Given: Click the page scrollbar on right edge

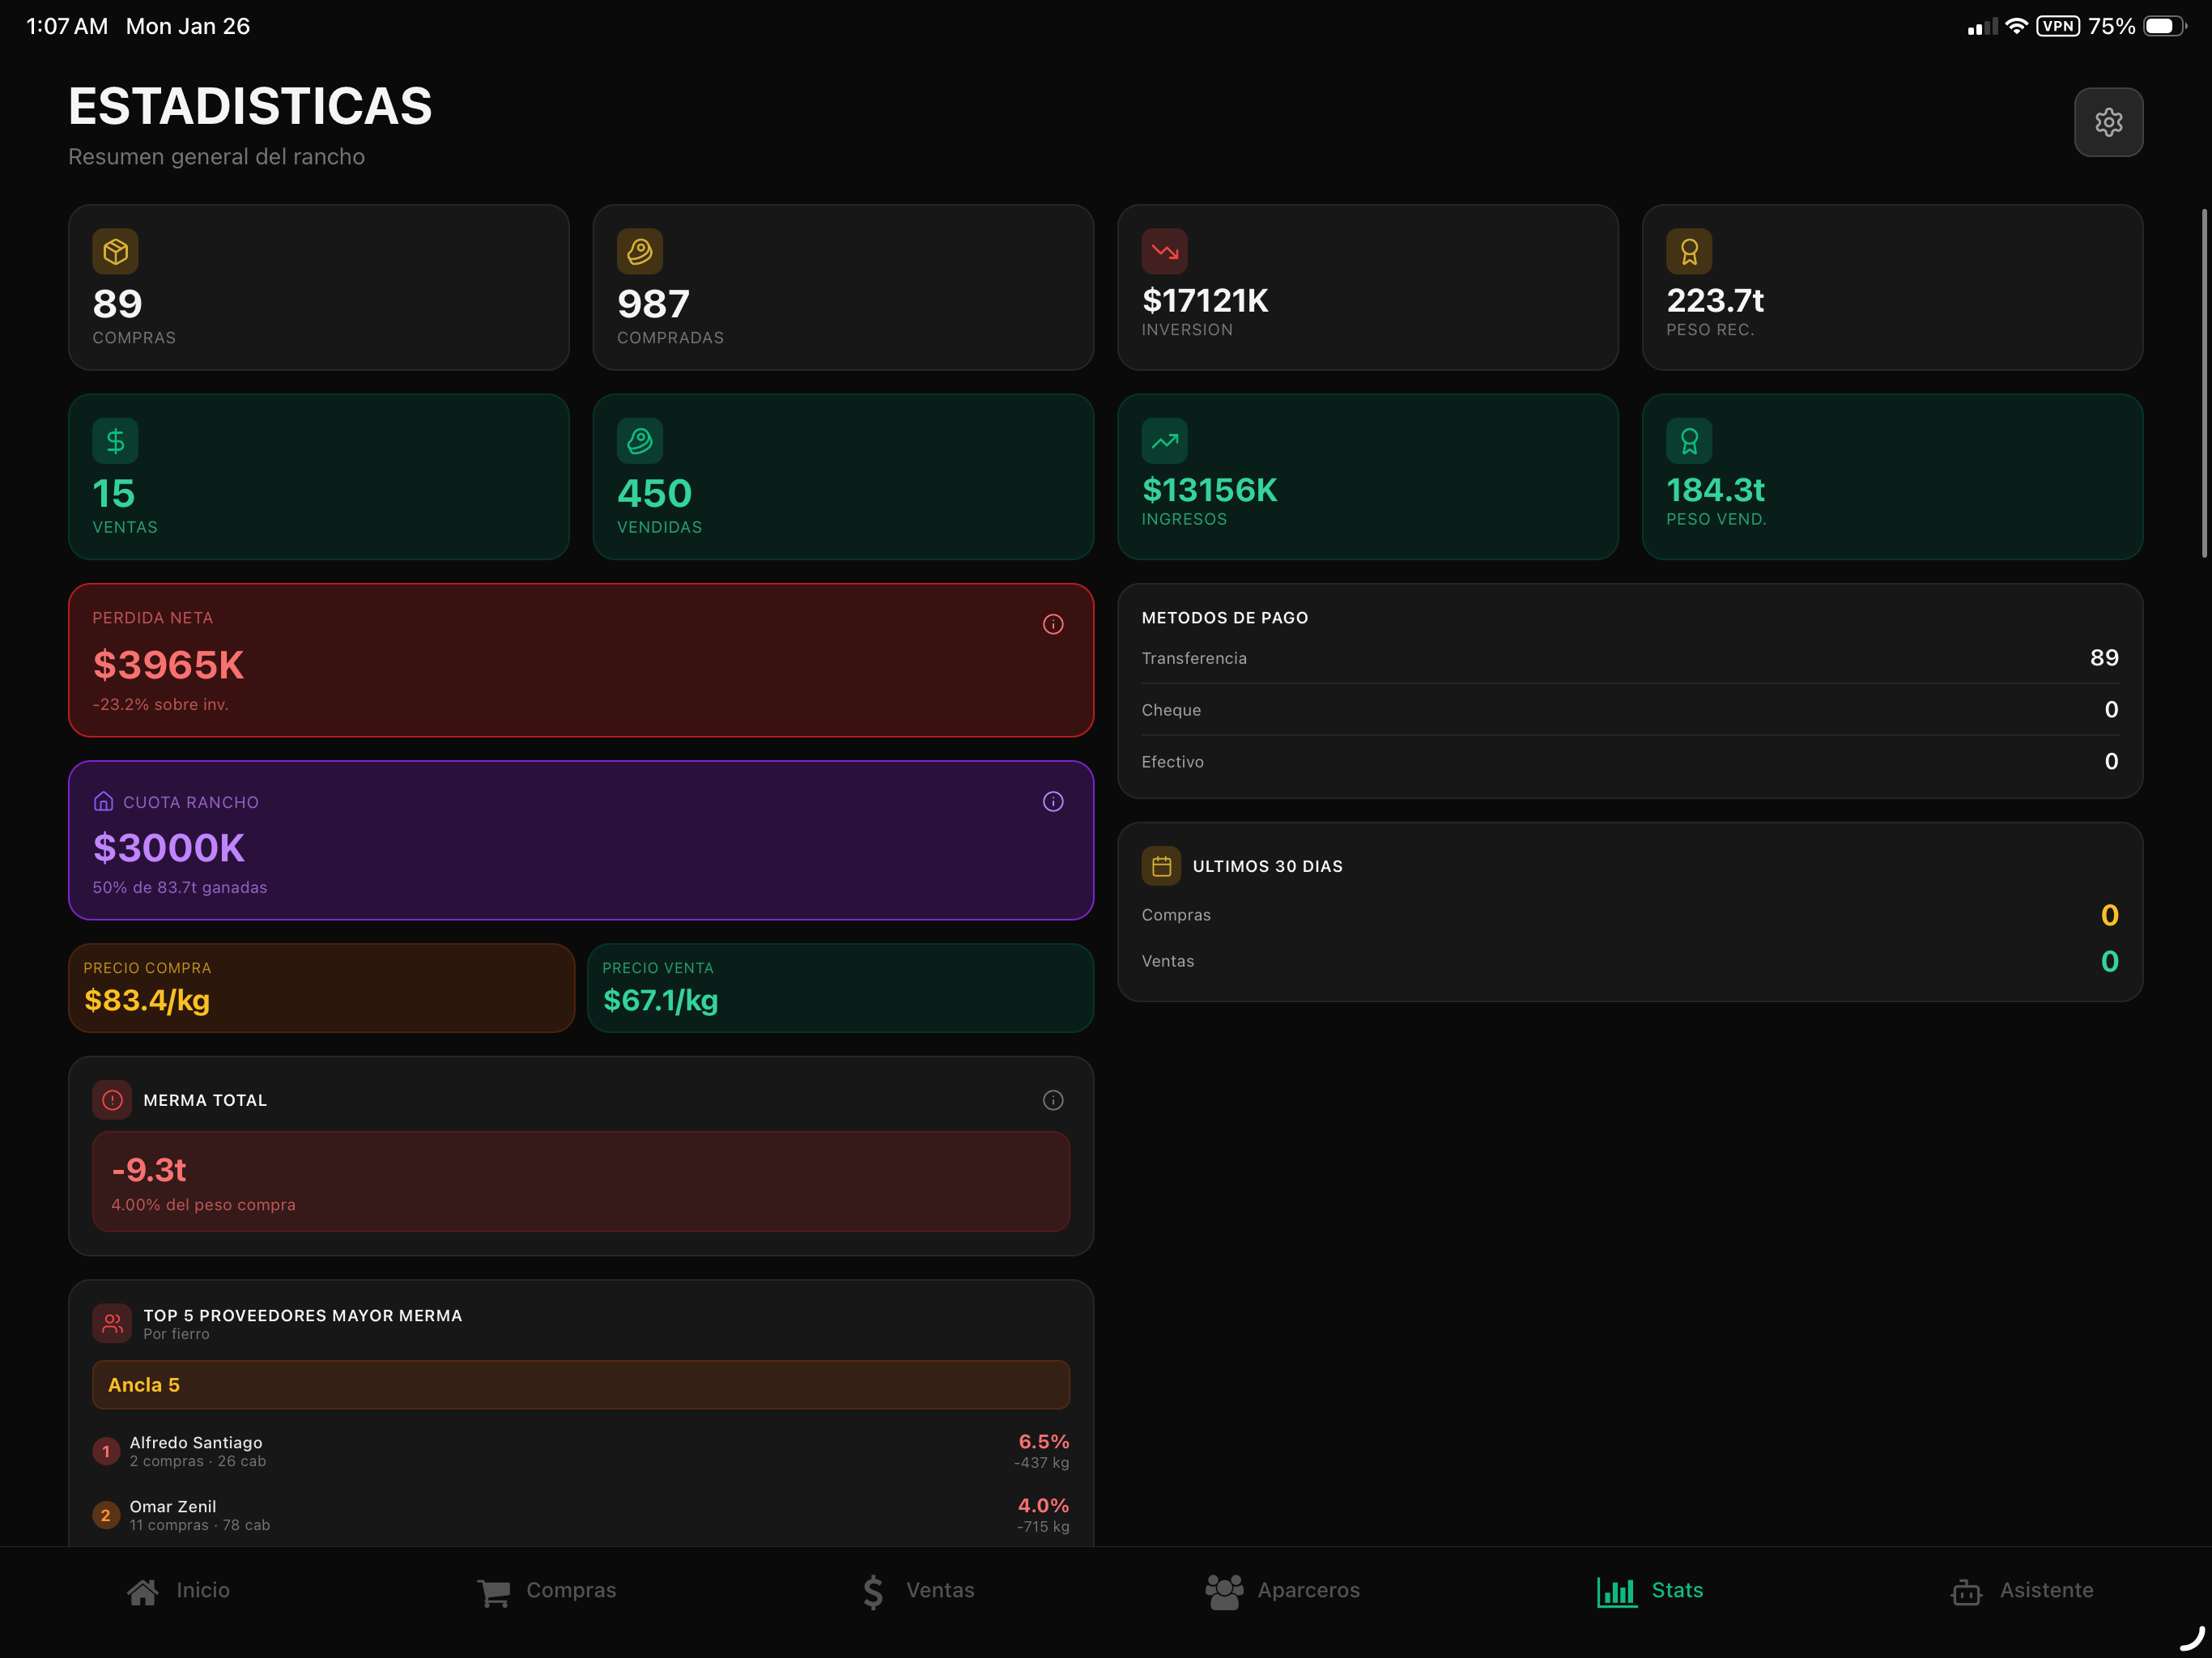Looking at the screenshot, I should tap(2204, 383).
